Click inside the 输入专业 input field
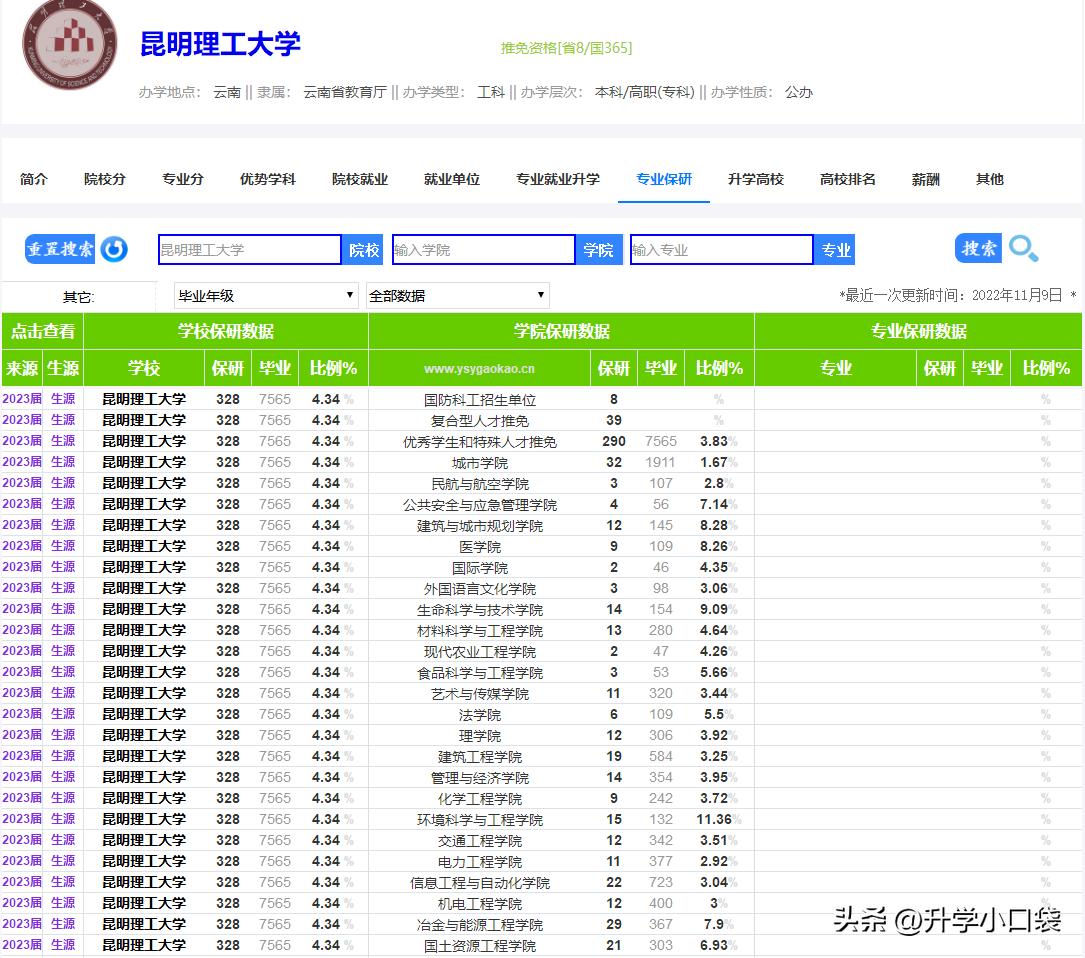 point(721,249)
